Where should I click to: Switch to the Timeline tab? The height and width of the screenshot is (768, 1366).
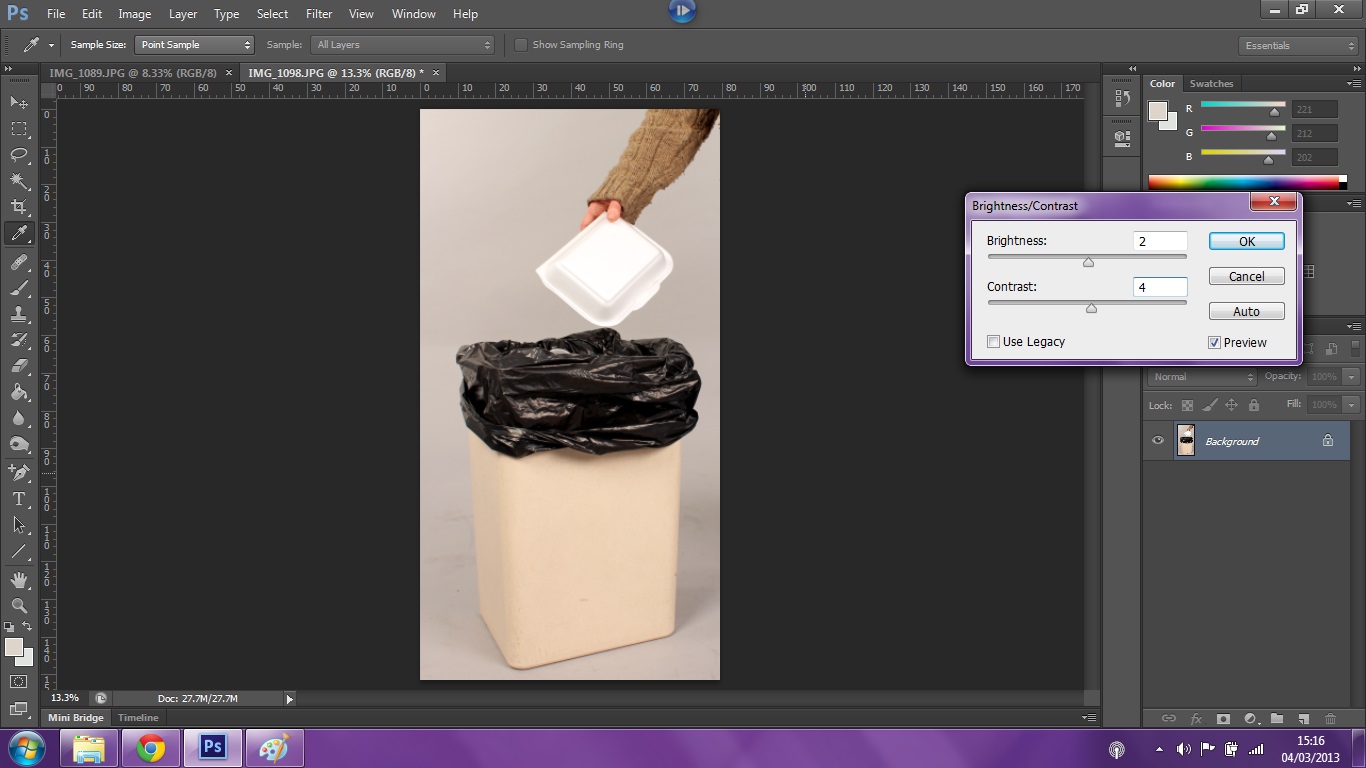click(x=138, y=718)
